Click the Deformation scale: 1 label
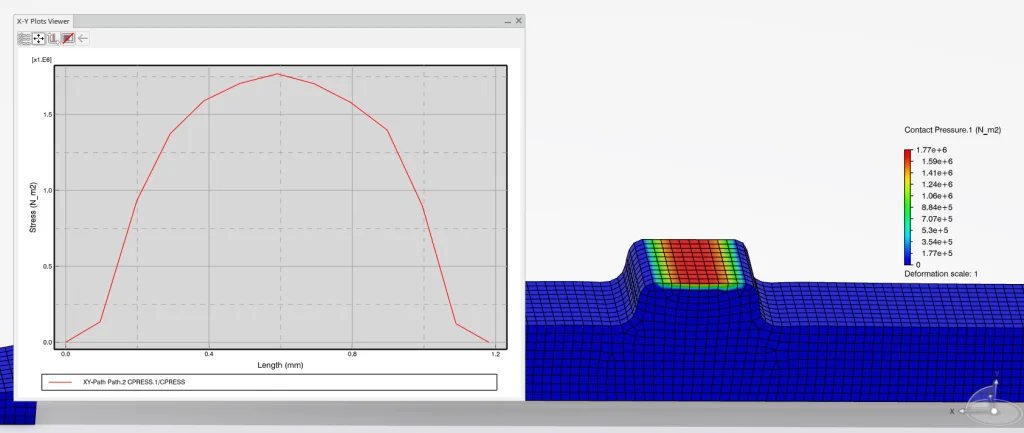The width and height of the screenshot is (1024, 433). (940, 274)
